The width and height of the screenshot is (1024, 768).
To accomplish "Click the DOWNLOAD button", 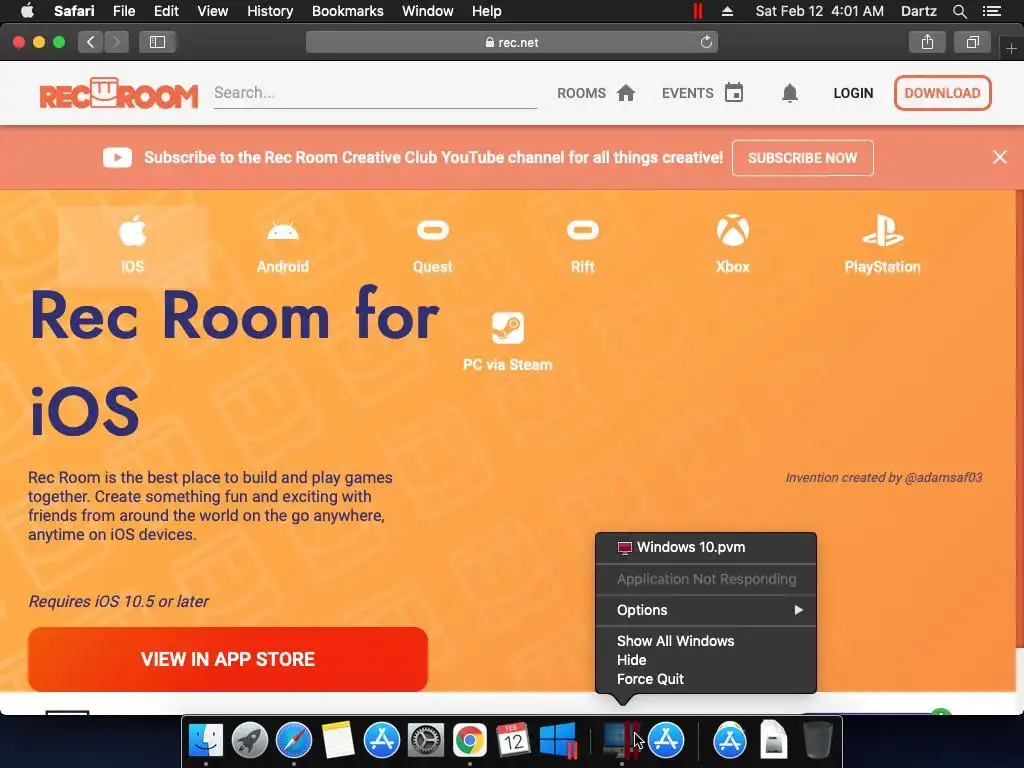I will tap(942, 93).
